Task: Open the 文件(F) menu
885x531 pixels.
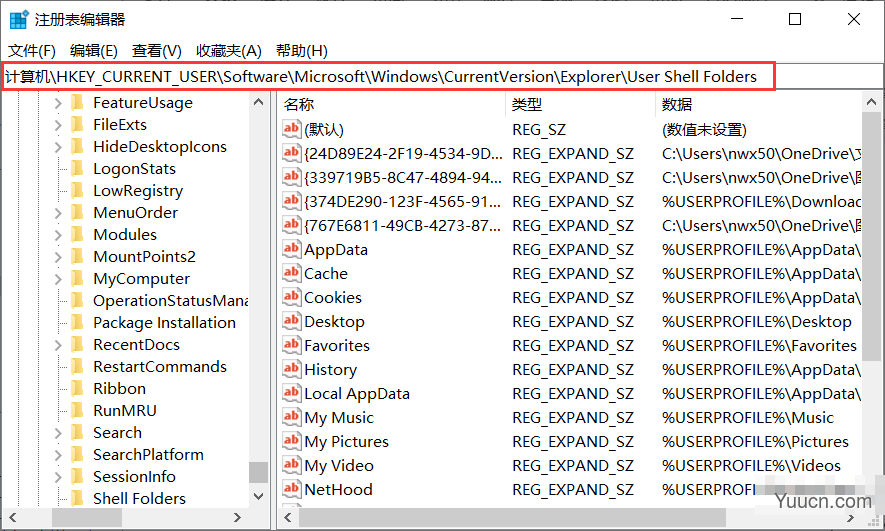Action: pos(32,51)
